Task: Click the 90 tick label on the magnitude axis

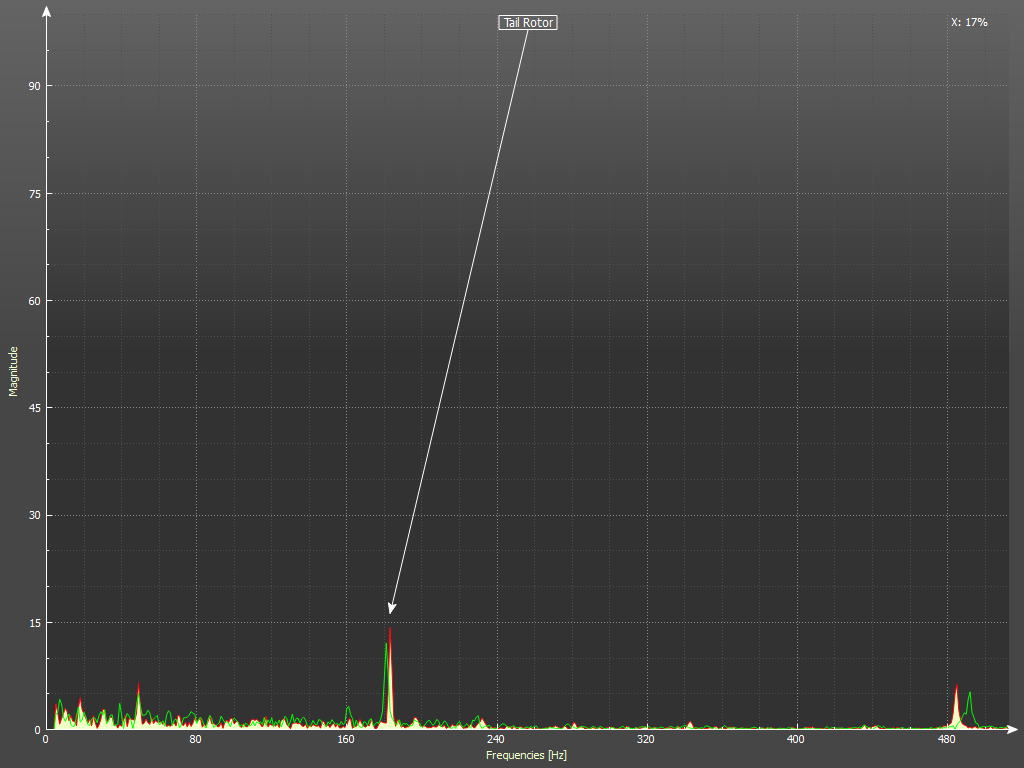Action: click(34, 86)
